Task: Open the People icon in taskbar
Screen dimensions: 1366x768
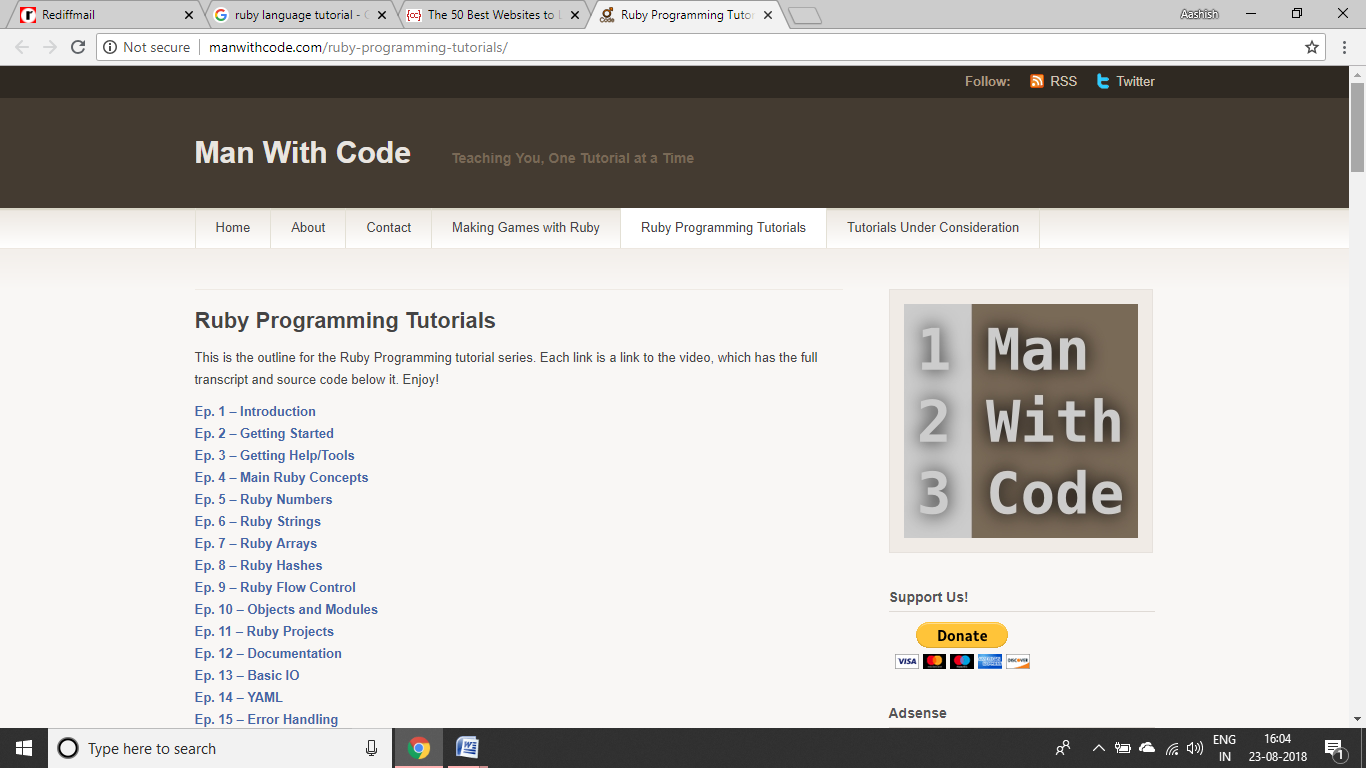Action: (x=1063, y=748)
